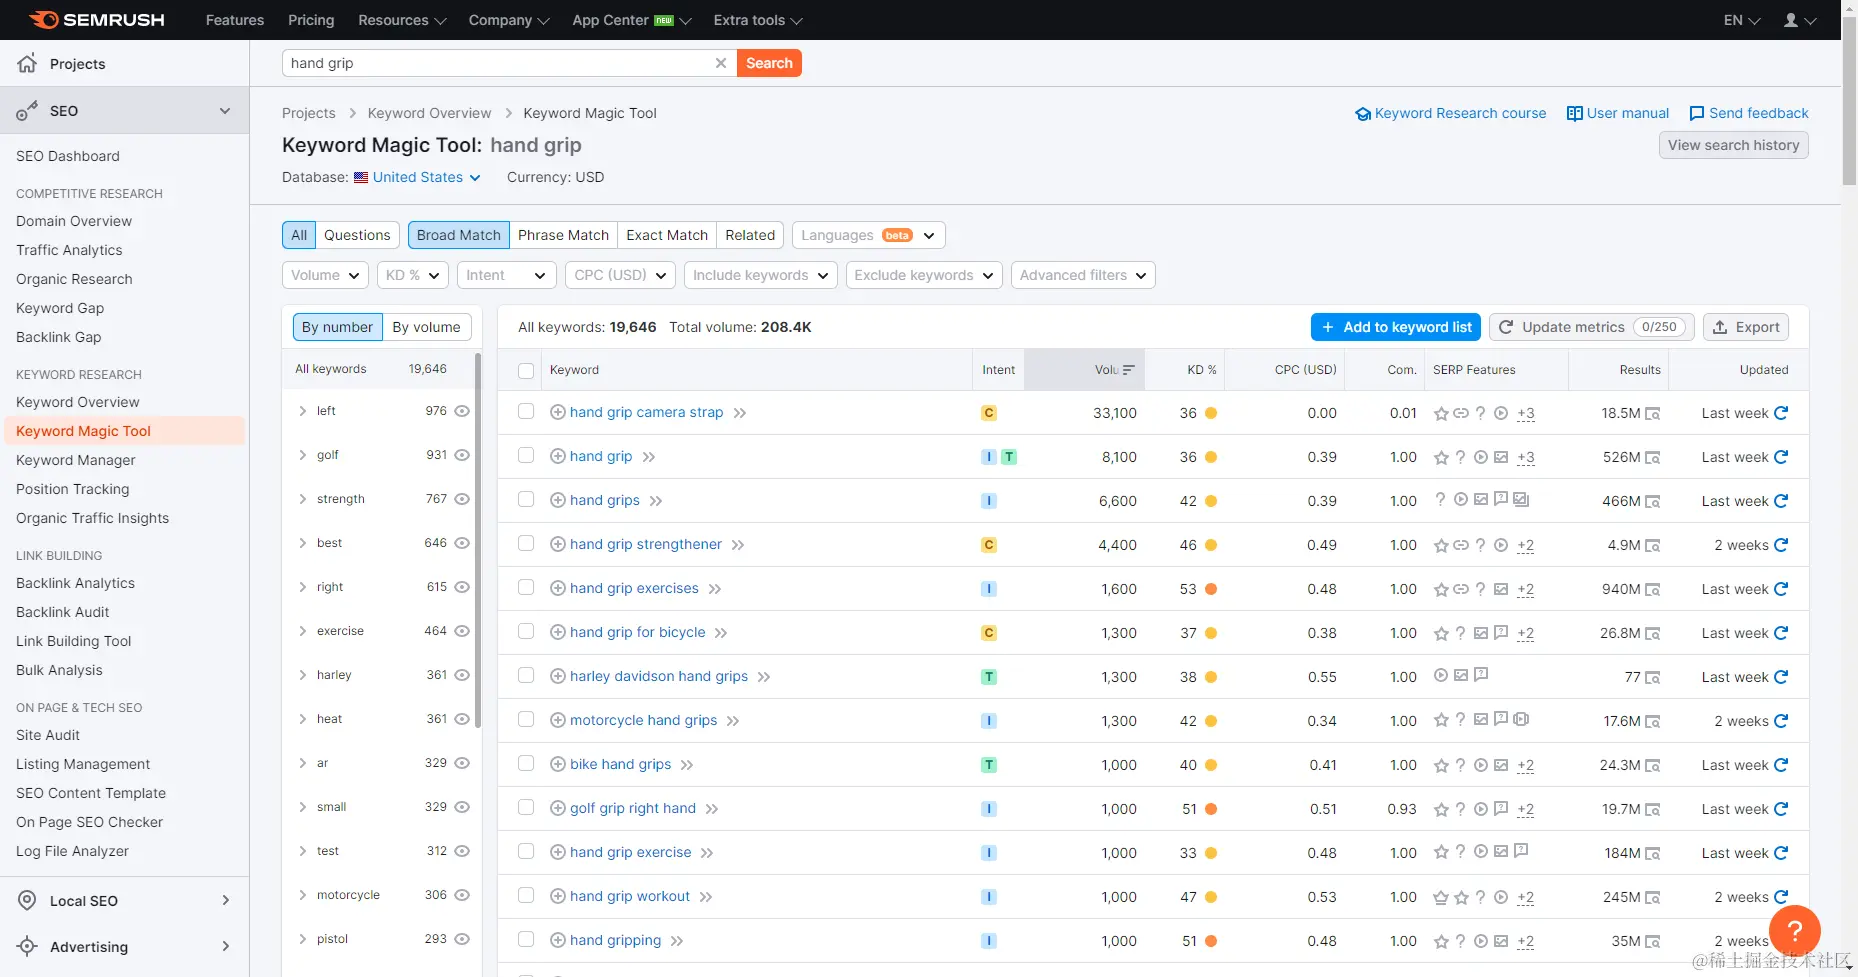
Task: Click the Update metrics button
Action: pos(1592,327)
